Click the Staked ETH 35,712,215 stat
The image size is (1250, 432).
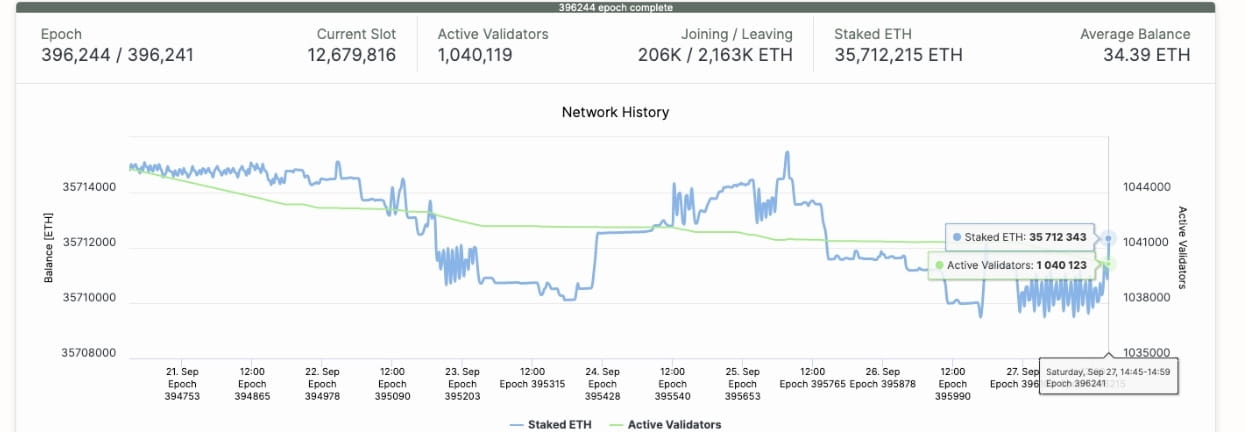[x=898, y=45]
